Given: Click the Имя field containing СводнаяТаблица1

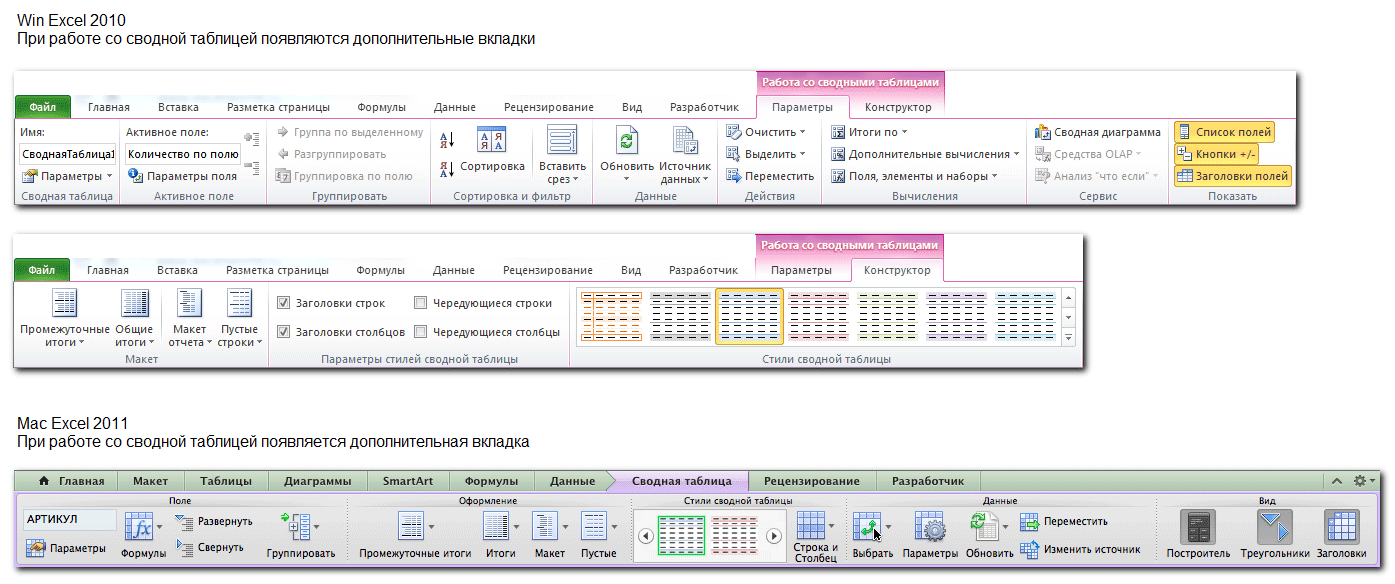Looking at the screenshot, I should pyautogui.click(x=68, y=154).
